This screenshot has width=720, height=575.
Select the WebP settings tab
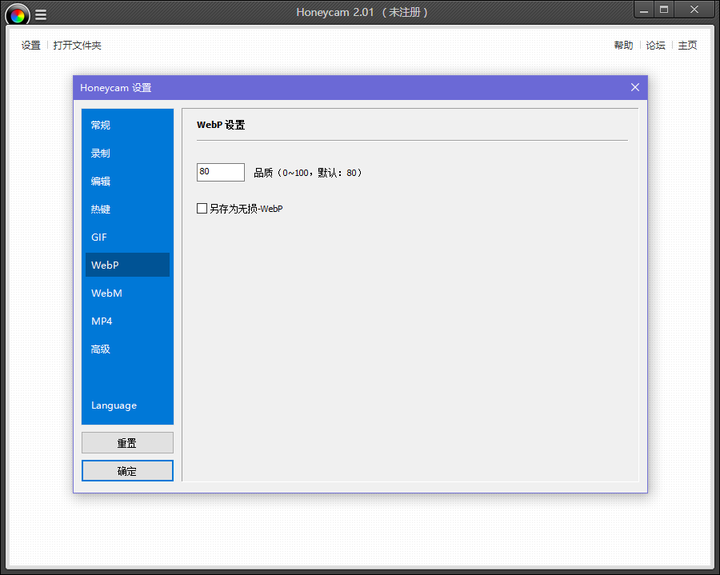point(128,265)
